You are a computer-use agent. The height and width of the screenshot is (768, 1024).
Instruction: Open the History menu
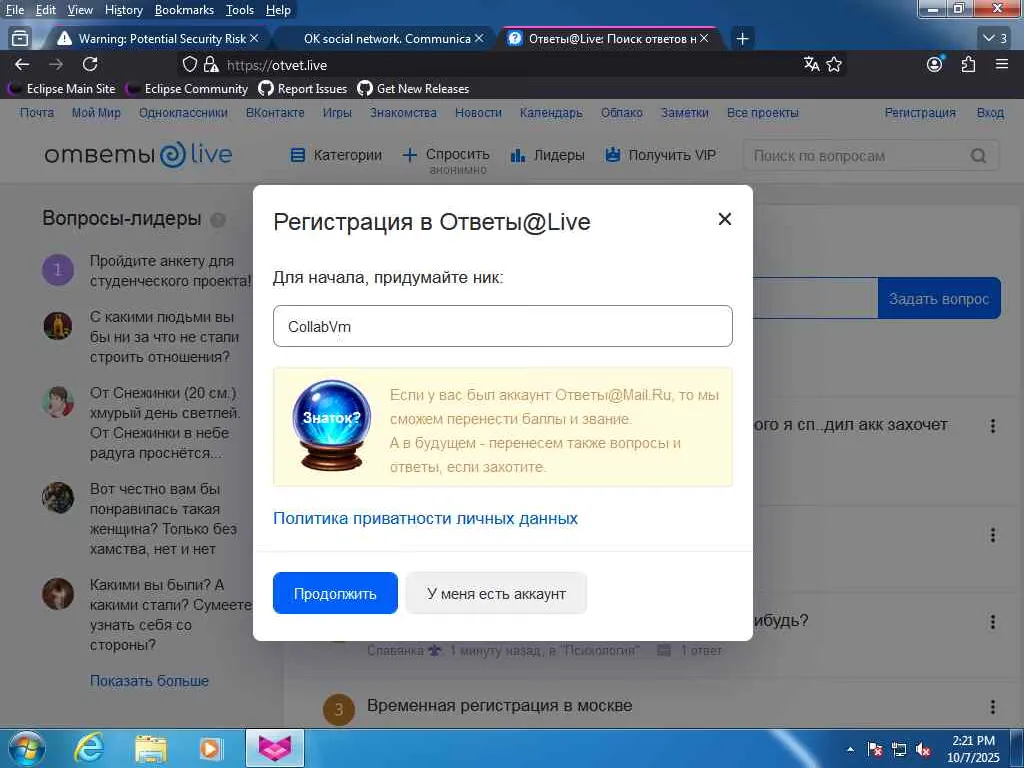[123, 10]
